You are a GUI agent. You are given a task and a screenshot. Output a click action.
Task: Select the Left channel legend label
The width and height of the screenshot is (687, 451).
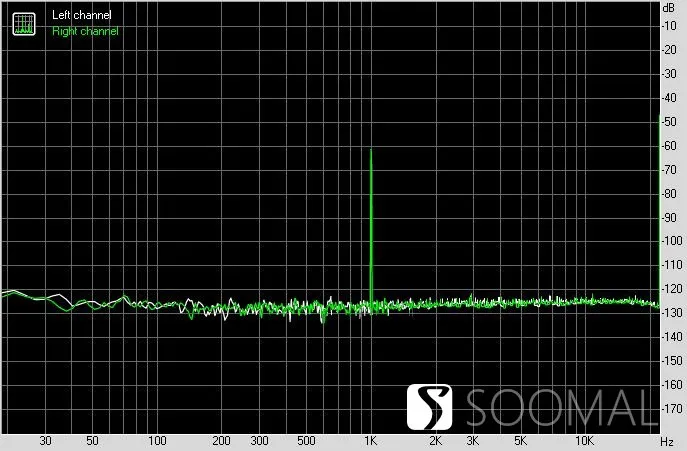pyautogui.click(x=82, y=15)
